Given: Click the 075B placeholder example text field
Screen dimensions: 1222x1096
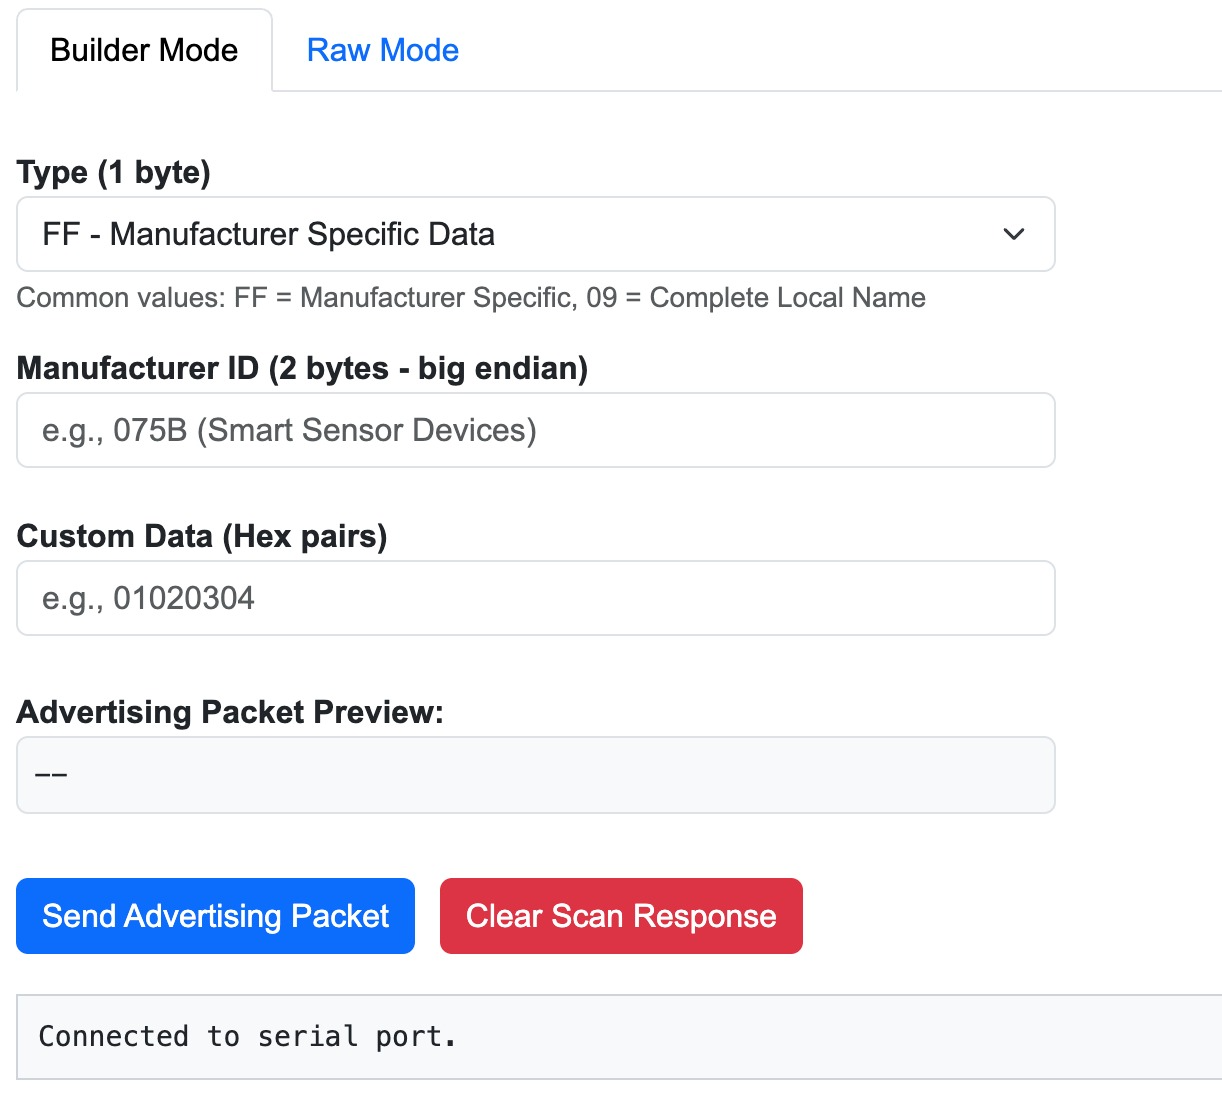Looking at the screenshot, I should tap(535, 430).
